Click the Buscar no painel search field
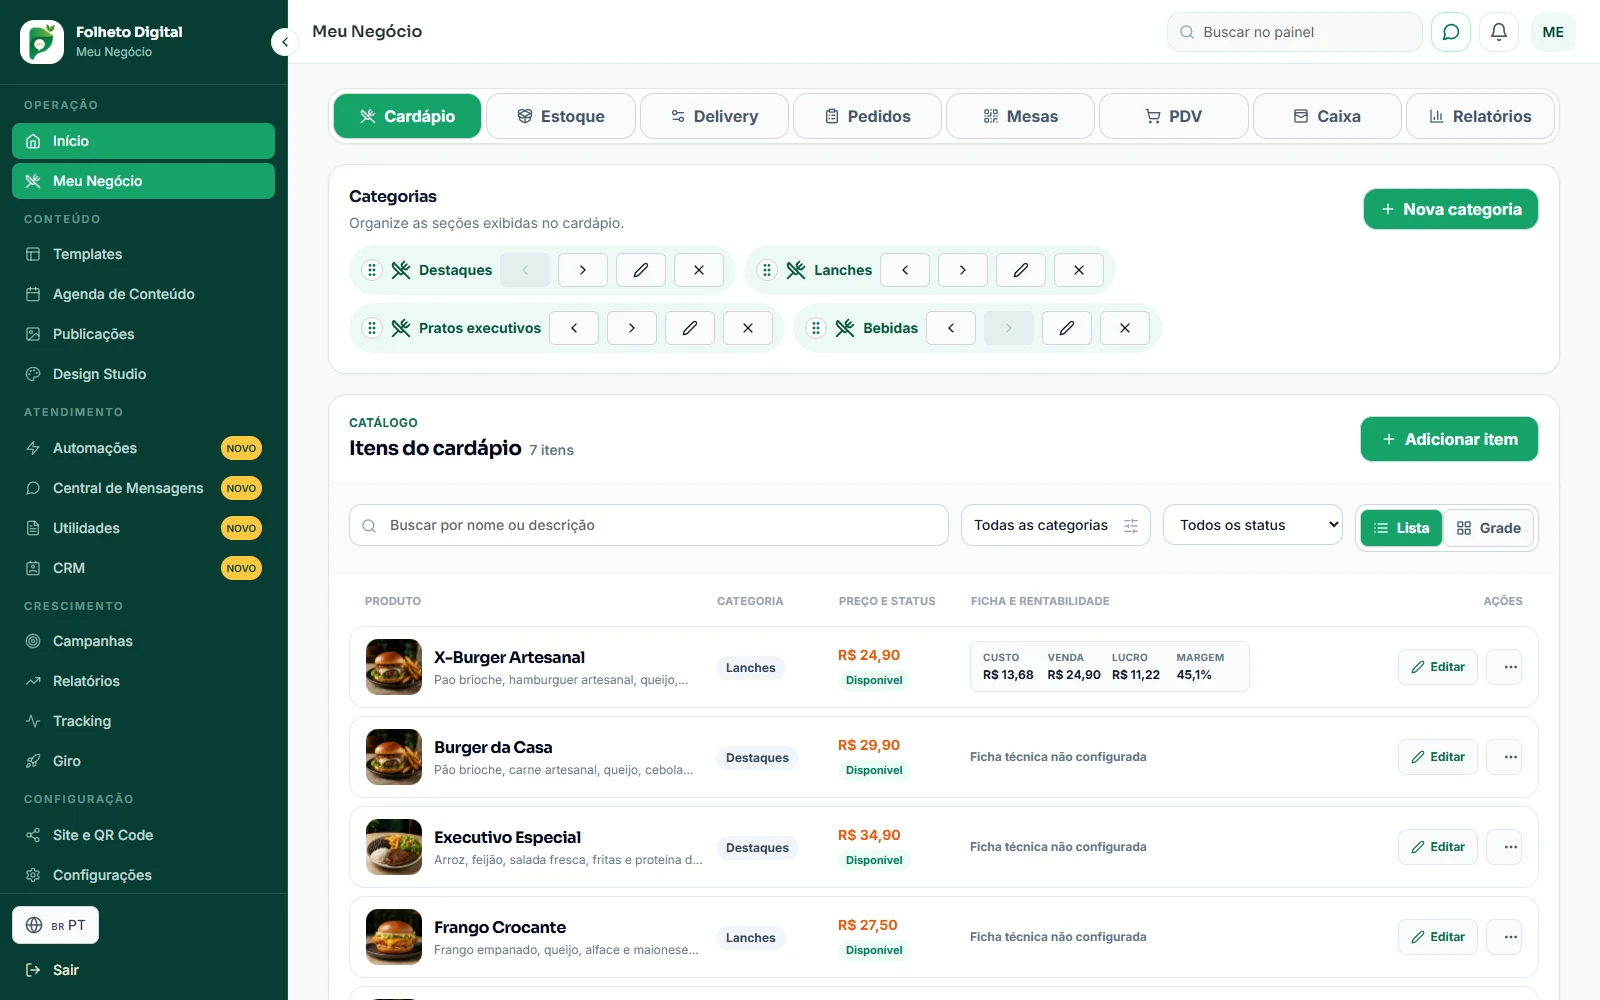The height and width of the screenshot is (1000, 1600). pyautogui.click(x=1295, y=32)
